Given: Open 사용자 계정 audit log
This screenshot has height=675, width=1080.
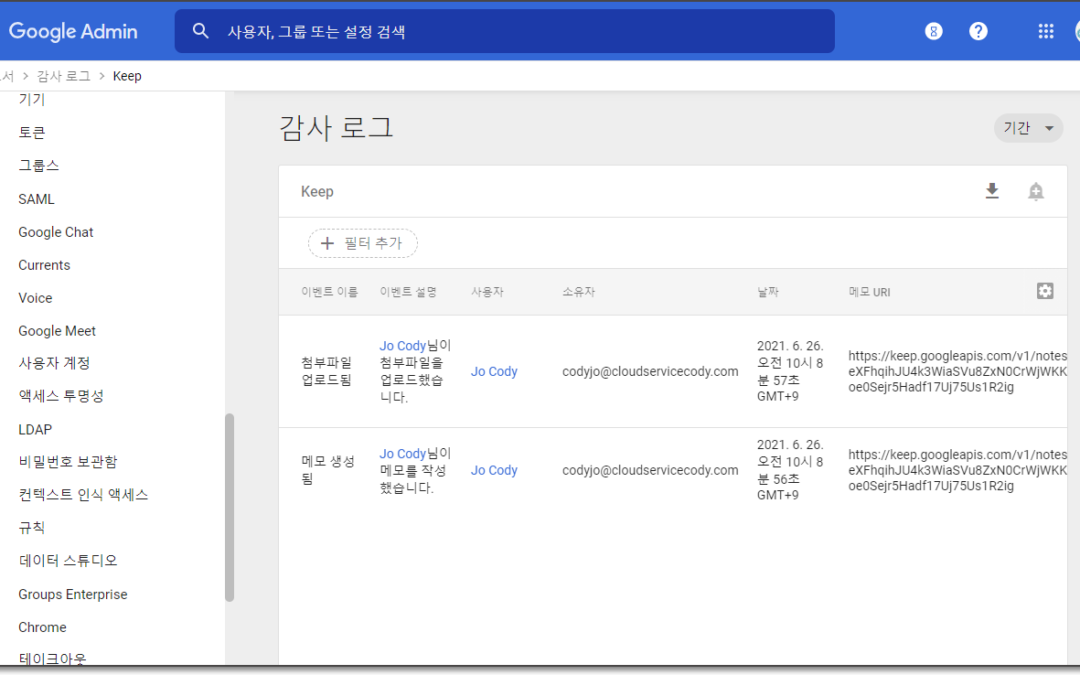Looking at the screenshot, I should [x=54, y=363].
